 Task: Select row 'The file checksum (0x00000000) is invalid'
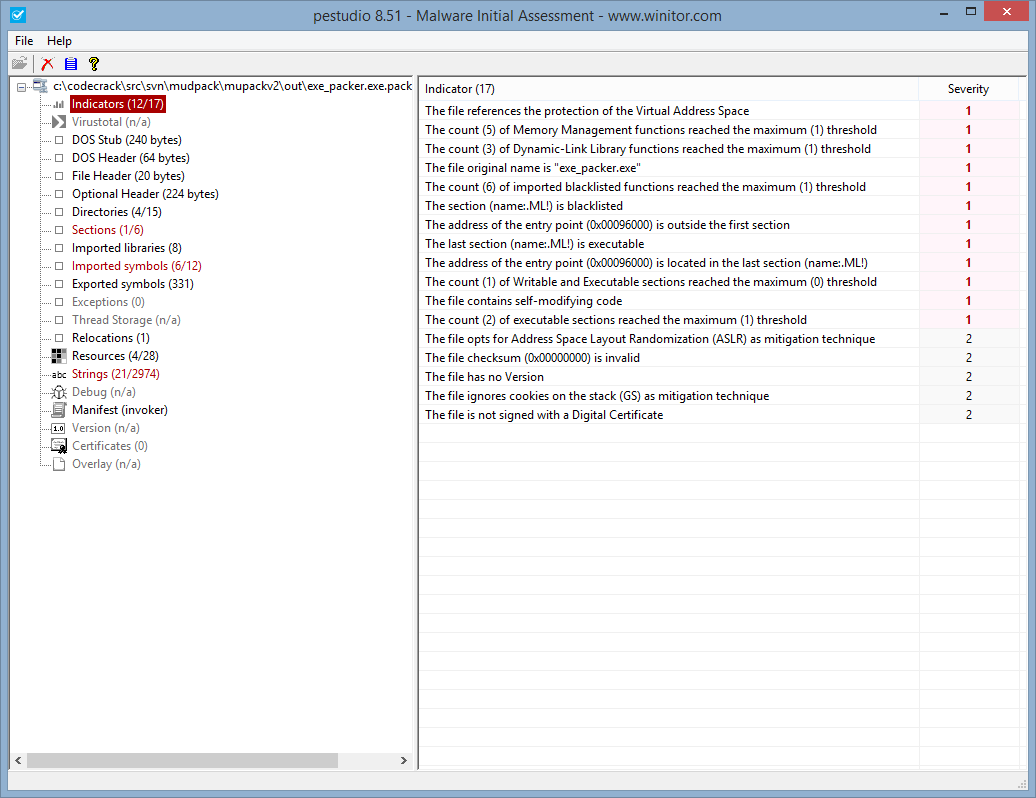tap(719, 358)
